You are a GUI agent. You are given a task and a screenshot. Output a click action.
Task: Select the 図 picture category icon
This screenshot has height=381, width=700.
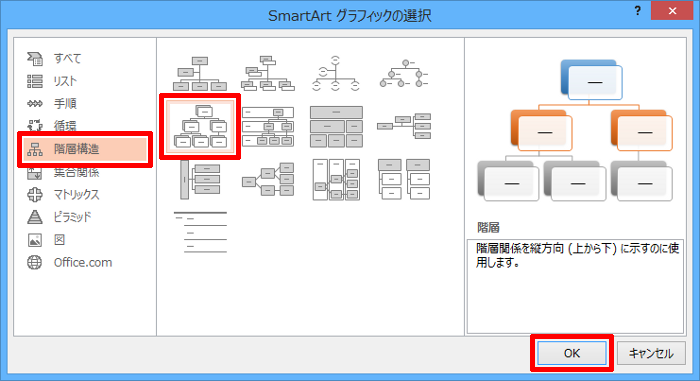click(35, 240)
